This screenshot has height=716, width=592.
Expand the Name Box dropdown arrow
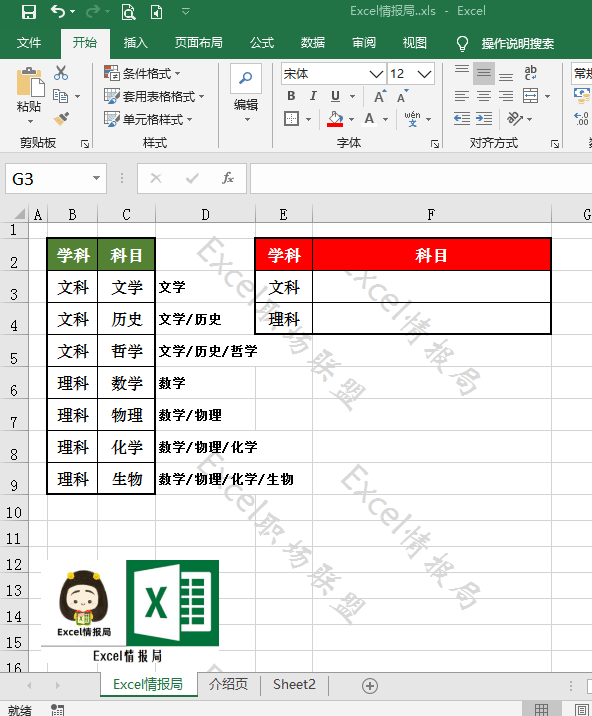[x=96, y=178]
